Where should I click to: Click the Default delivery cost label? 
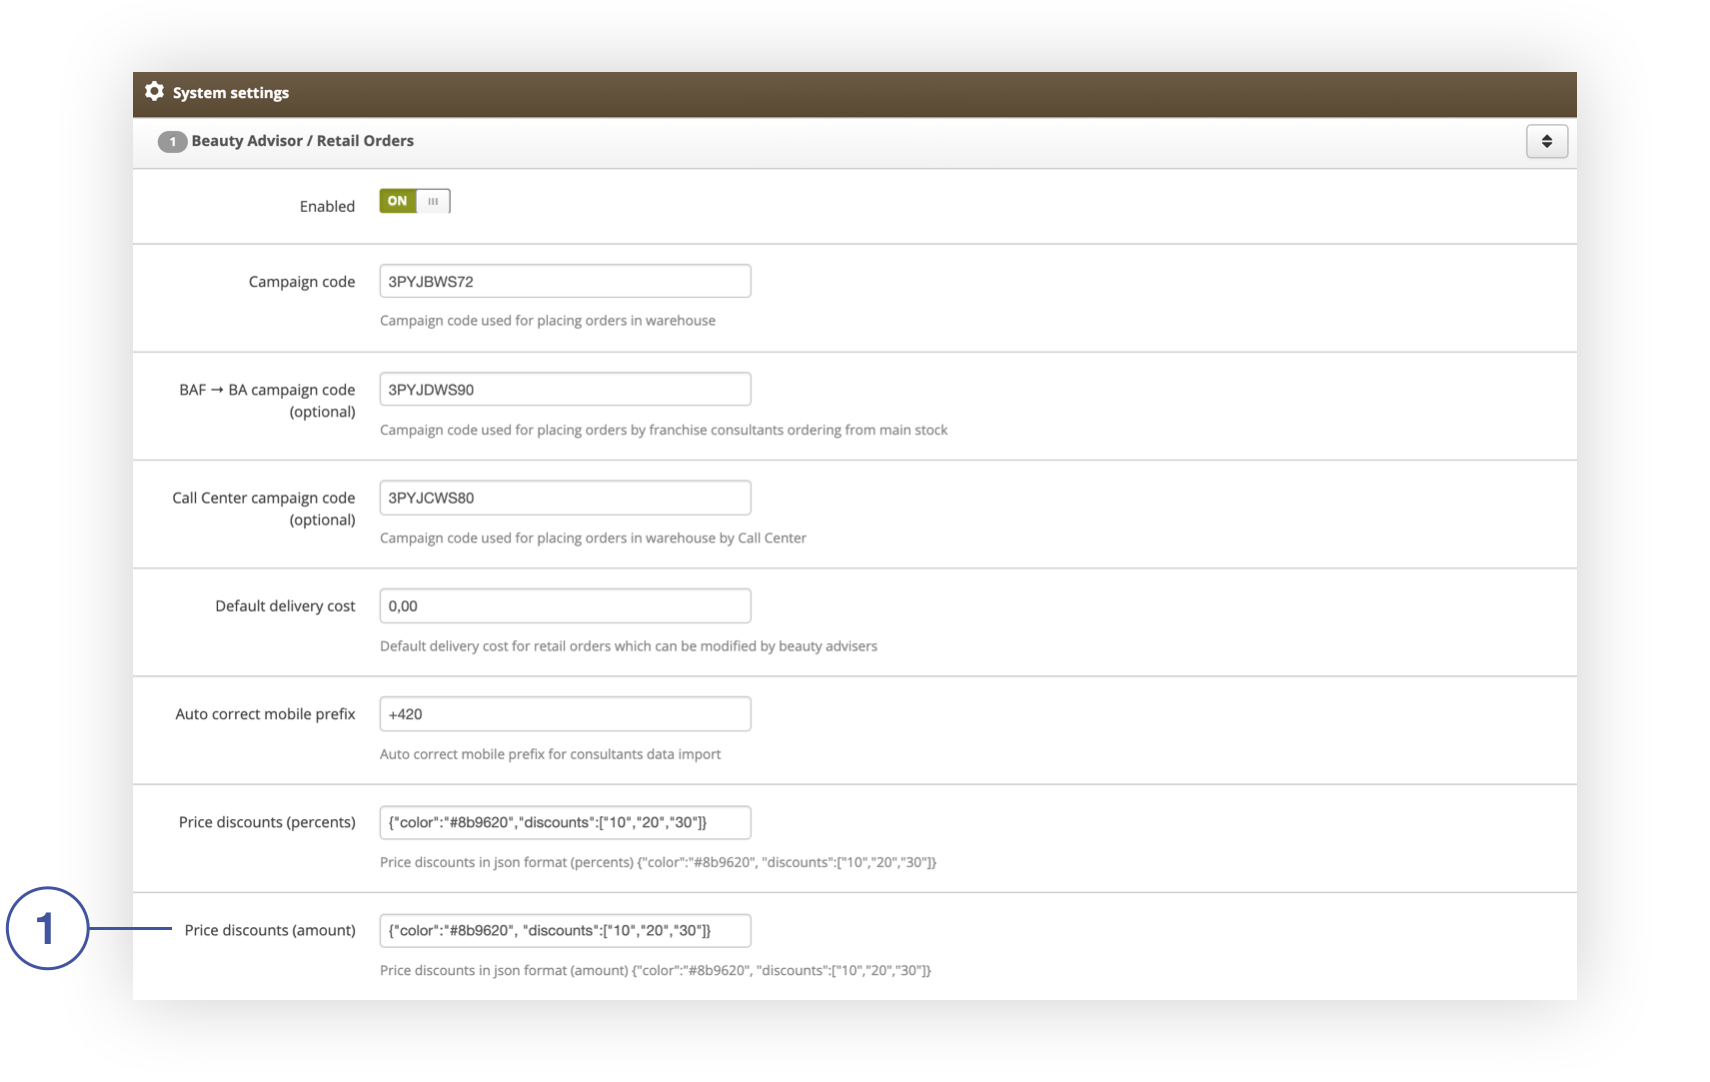pos(285,606)
